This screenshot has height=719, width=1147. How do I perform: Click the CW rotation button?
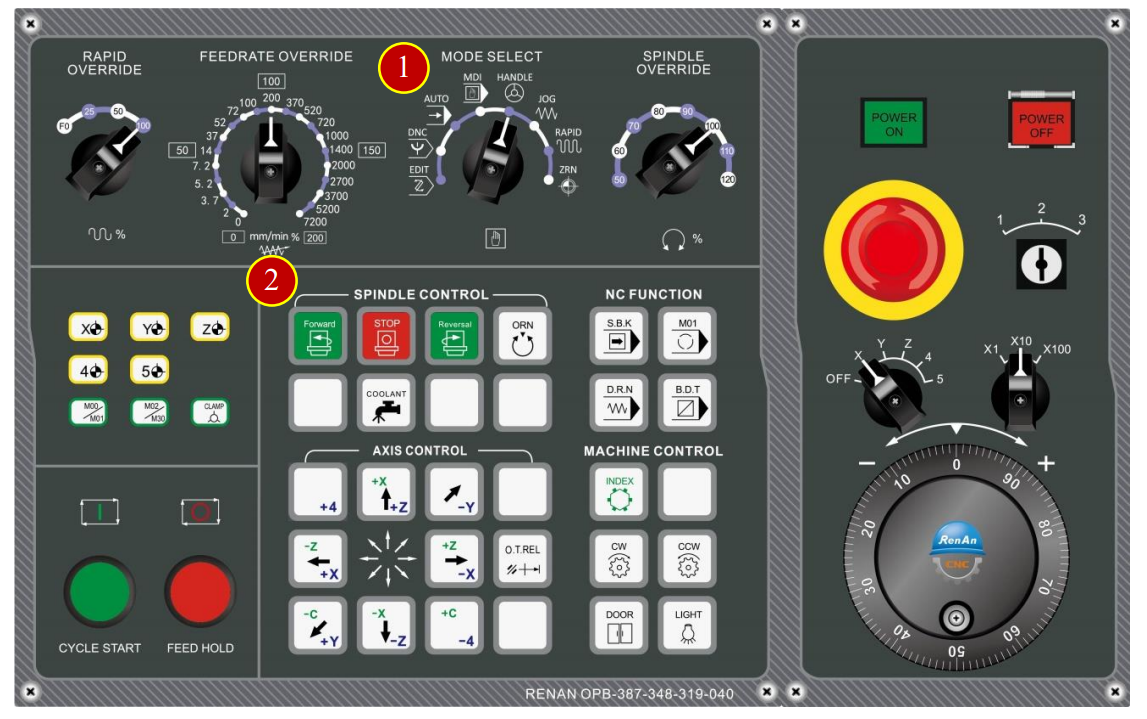click(x=619, y=559)
